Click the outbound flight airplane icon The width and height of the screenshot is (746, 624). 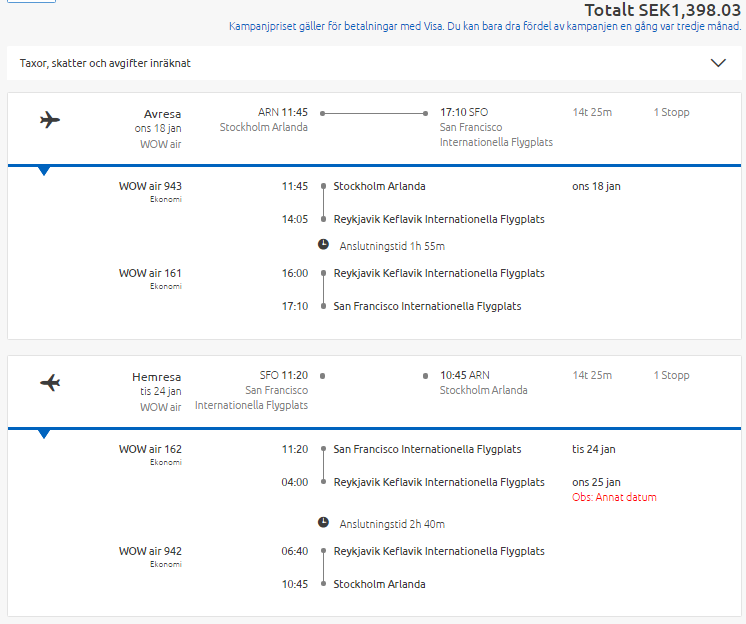click(x=50, y=119)
